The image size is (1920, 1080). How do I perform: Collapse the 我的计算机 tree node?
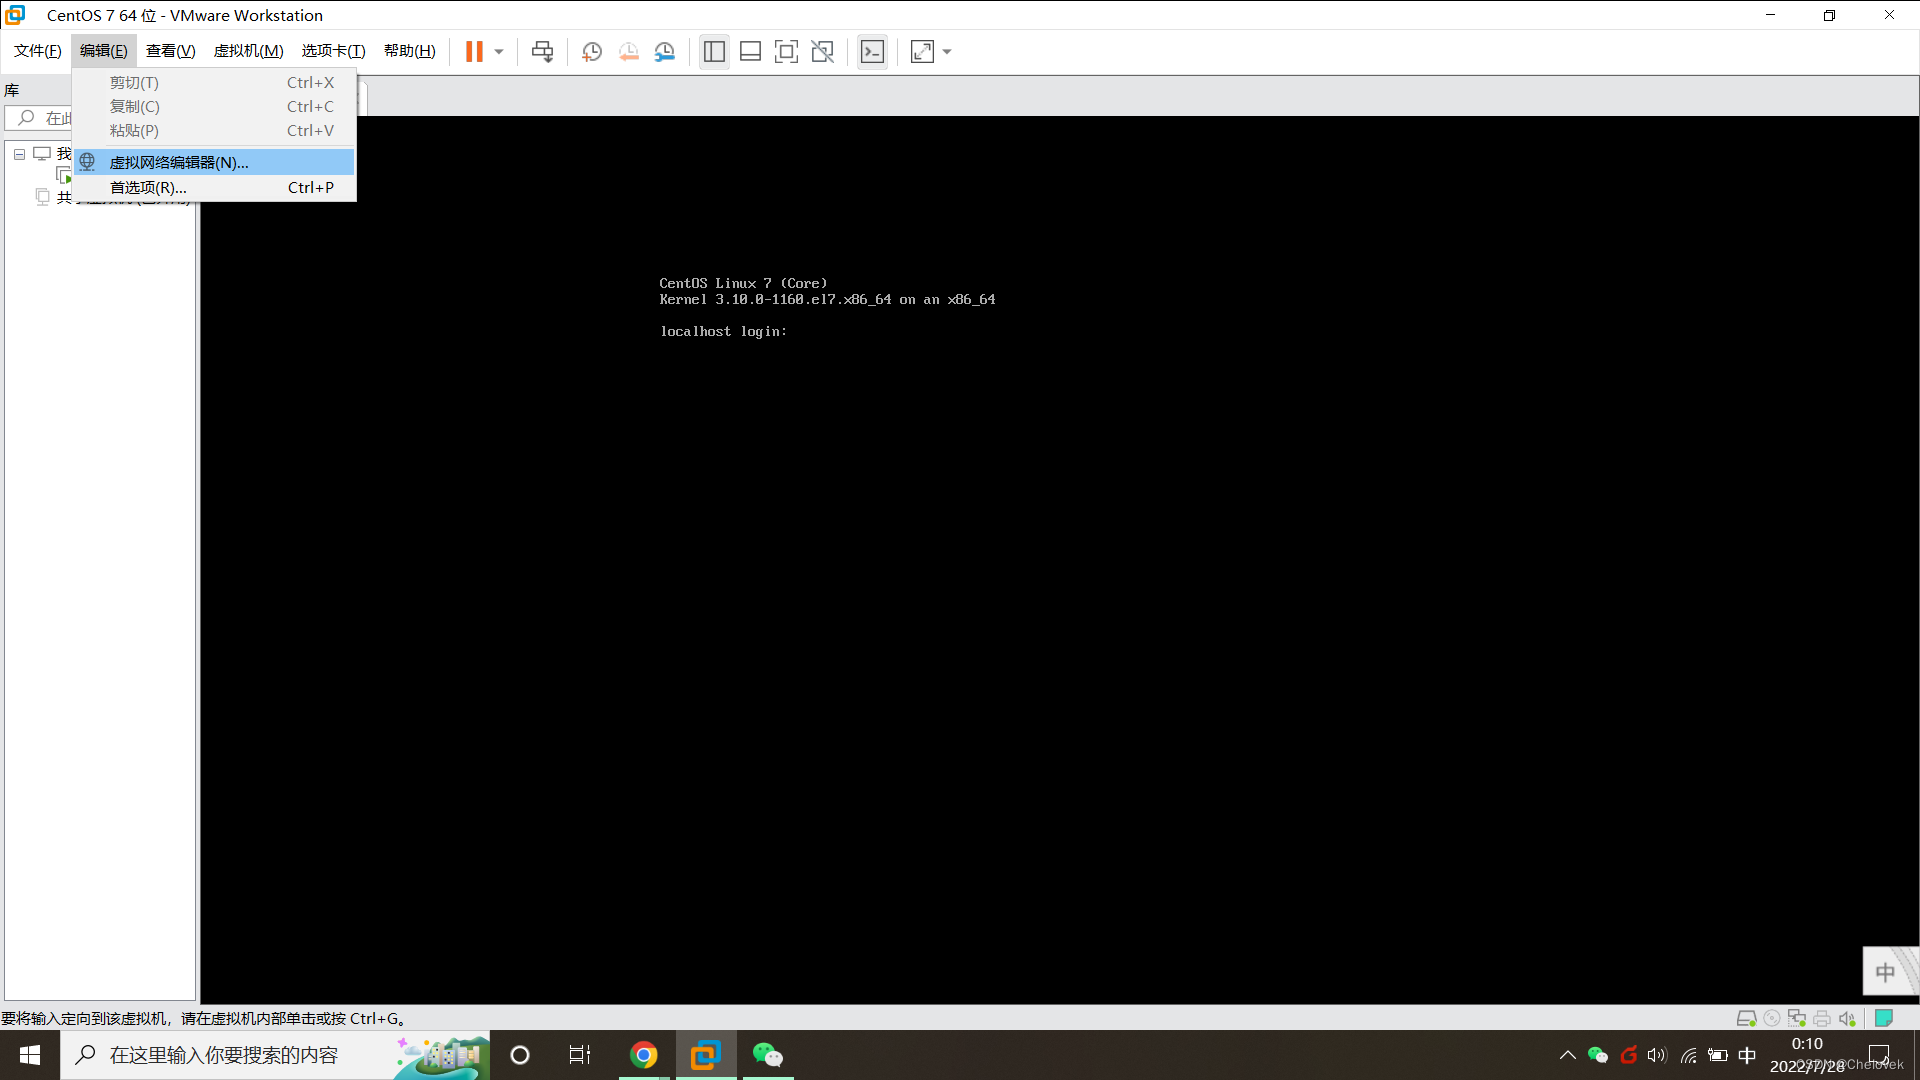19,154
